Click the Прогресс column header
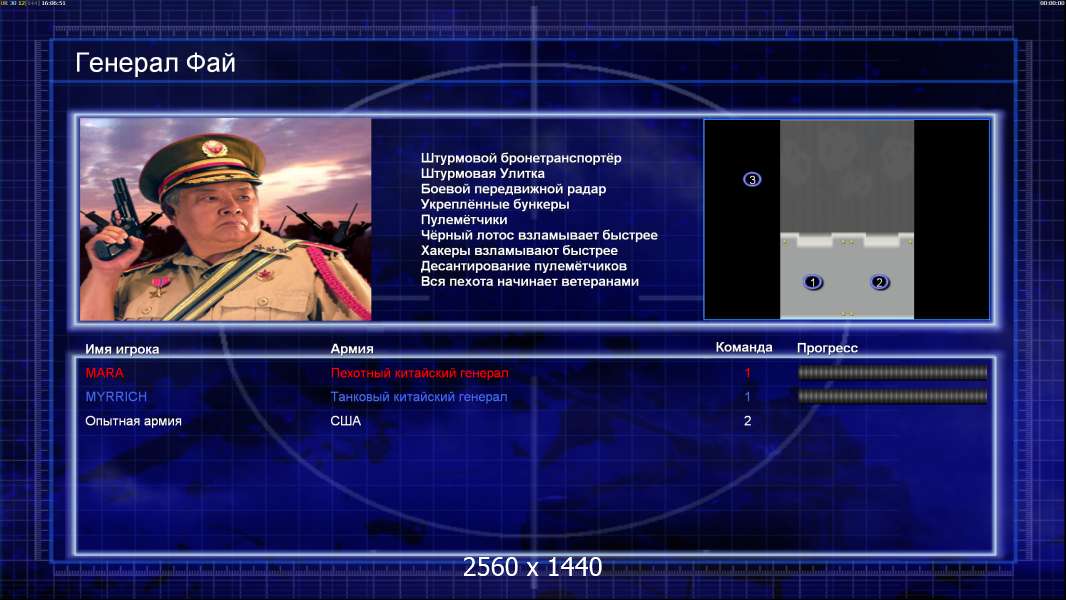Image resolution: width=1066 pixels, height=600 pixels. pos(827,348)
